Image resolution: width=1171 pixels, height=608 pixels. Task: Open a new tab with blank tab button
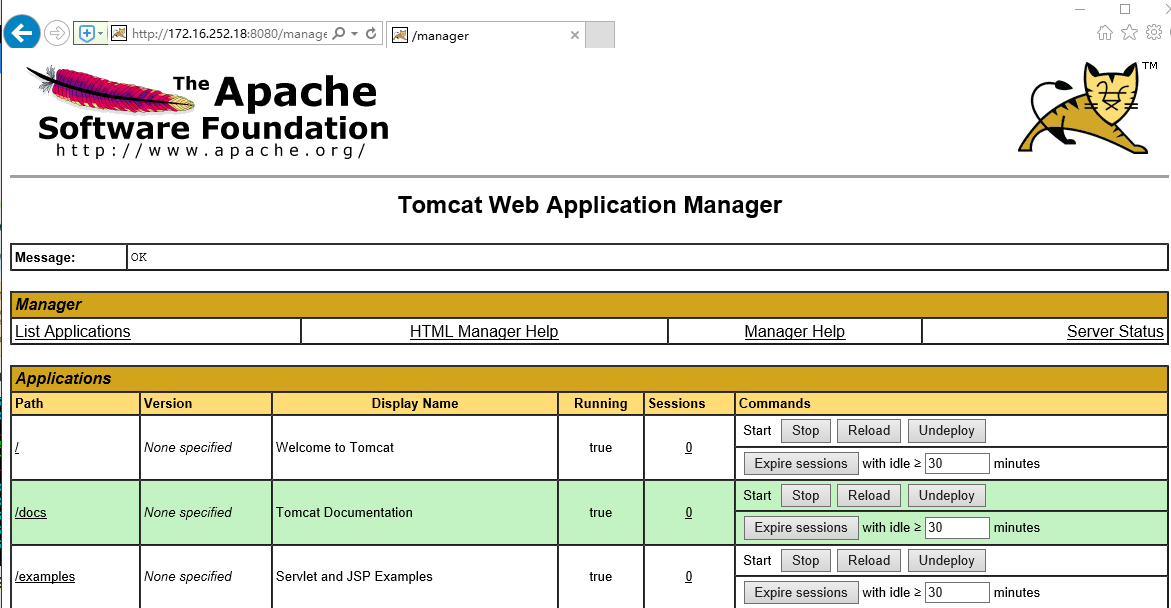600,35
